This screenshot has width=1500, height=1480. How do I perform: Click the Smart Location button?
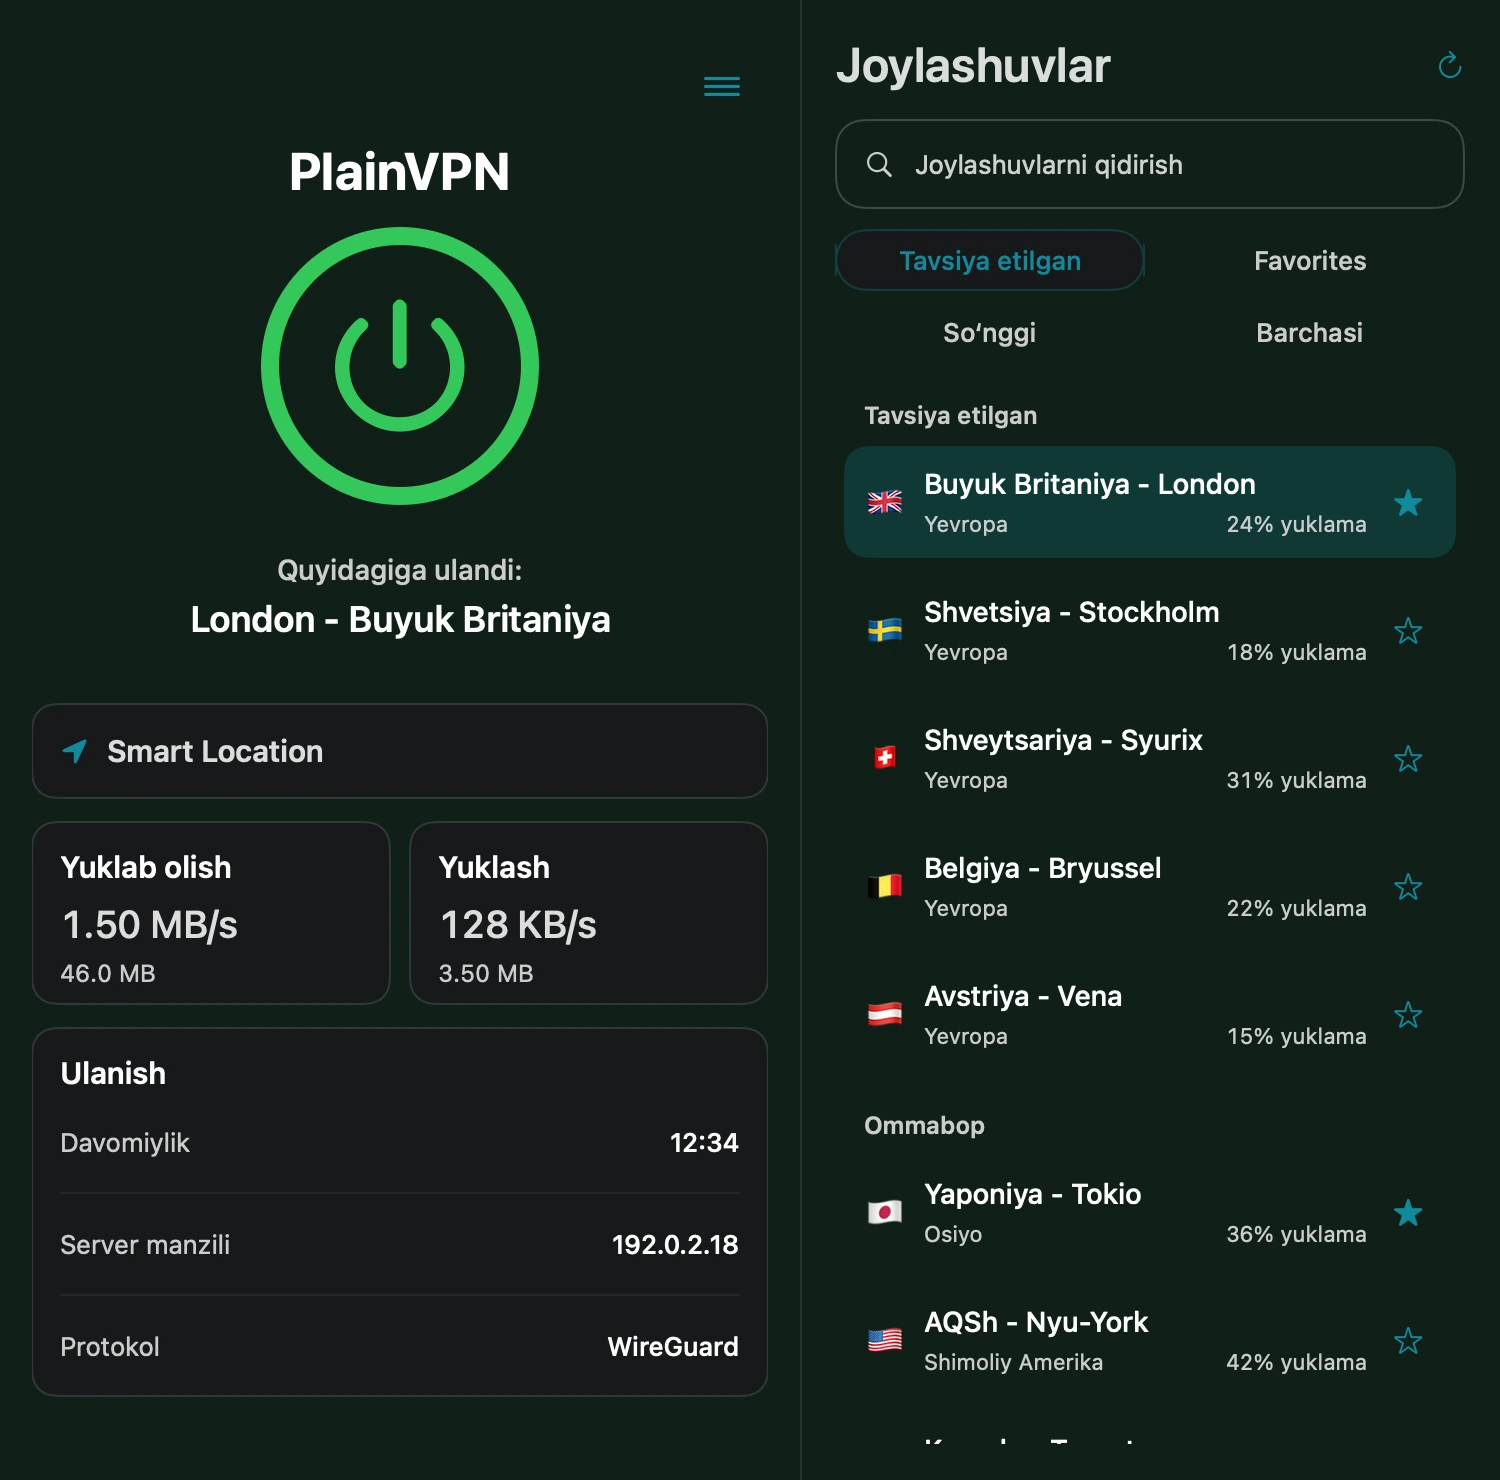click(x=400, y=751)
